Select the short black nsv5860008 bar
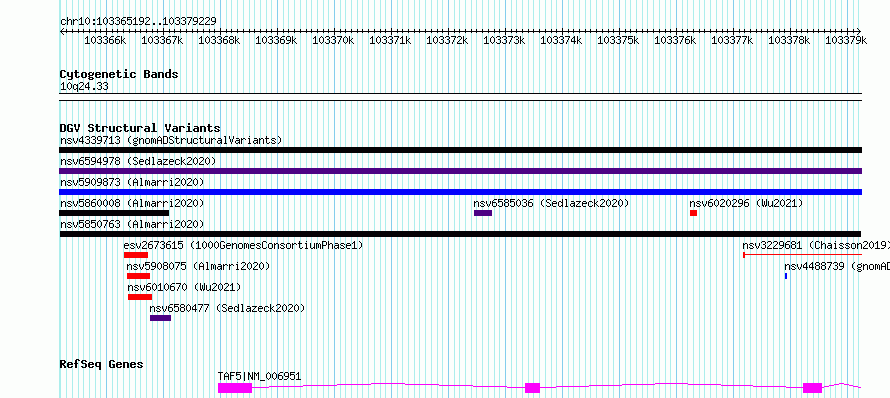This screenshot has width=890, height=398. click(114, 213)
